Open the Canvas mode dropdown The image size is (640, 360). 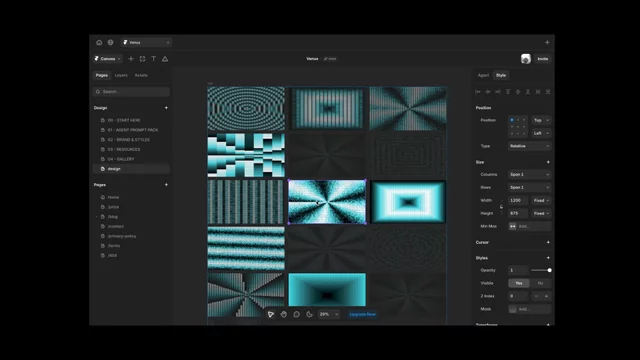(x=108, y=59)
